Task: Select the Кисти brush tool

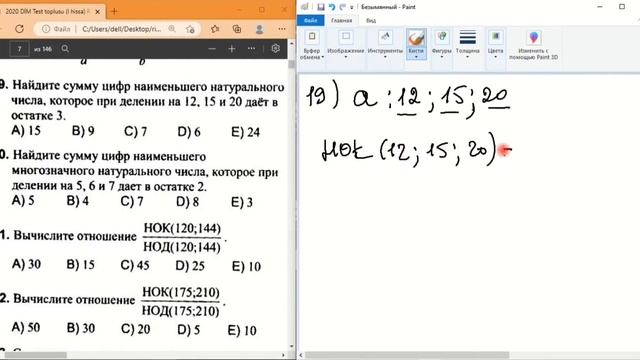Action: tap(416, 38)
